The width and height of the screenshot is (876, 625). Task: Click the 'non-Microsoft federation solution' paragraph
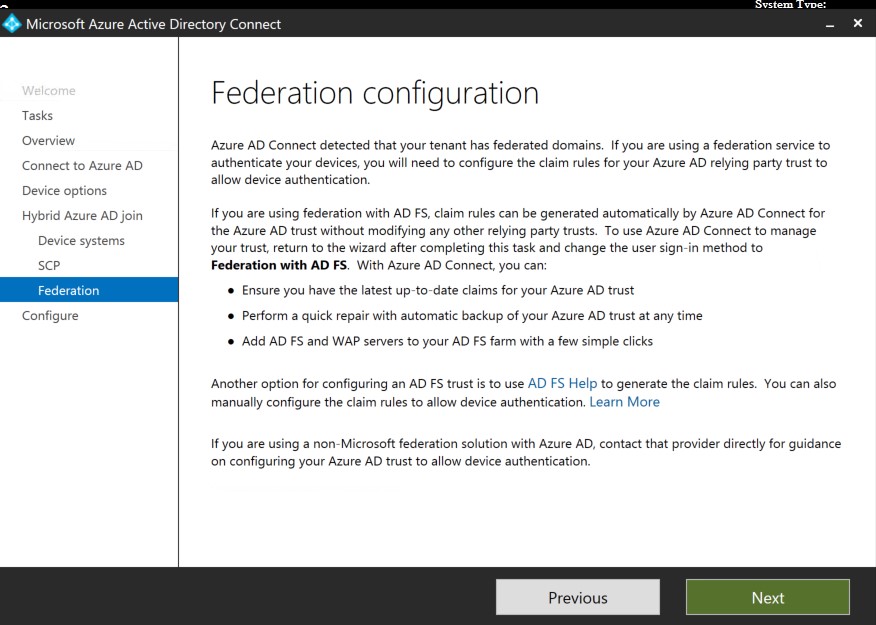tap(526, 452)
